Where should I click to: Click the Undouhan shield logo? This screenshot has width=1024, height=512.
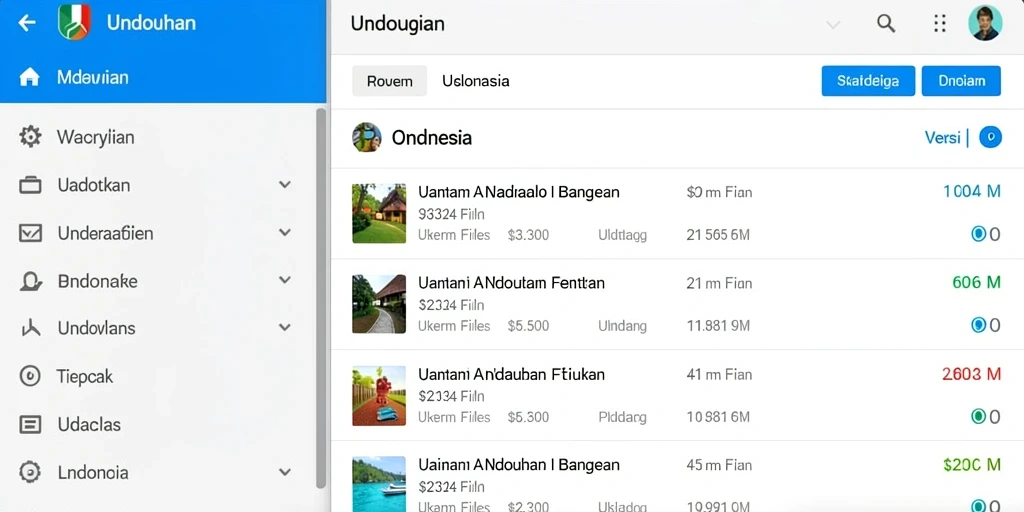click(74, 22)
